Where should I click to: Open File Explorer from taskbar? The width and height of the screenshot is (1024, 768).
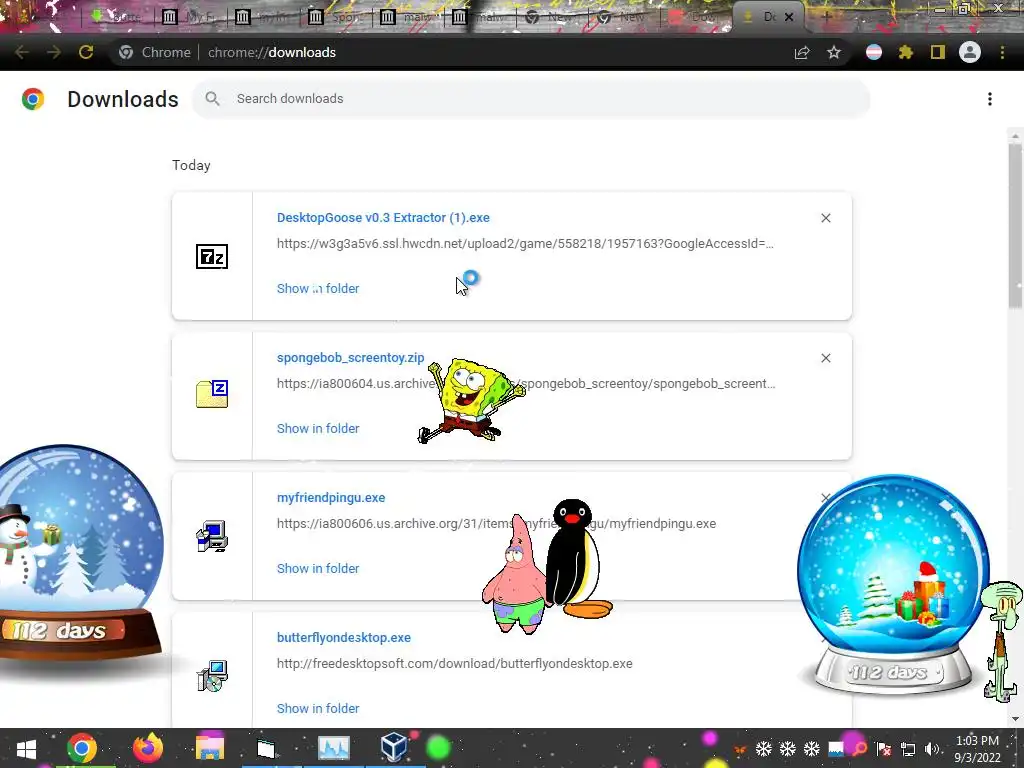pos(210,748)
